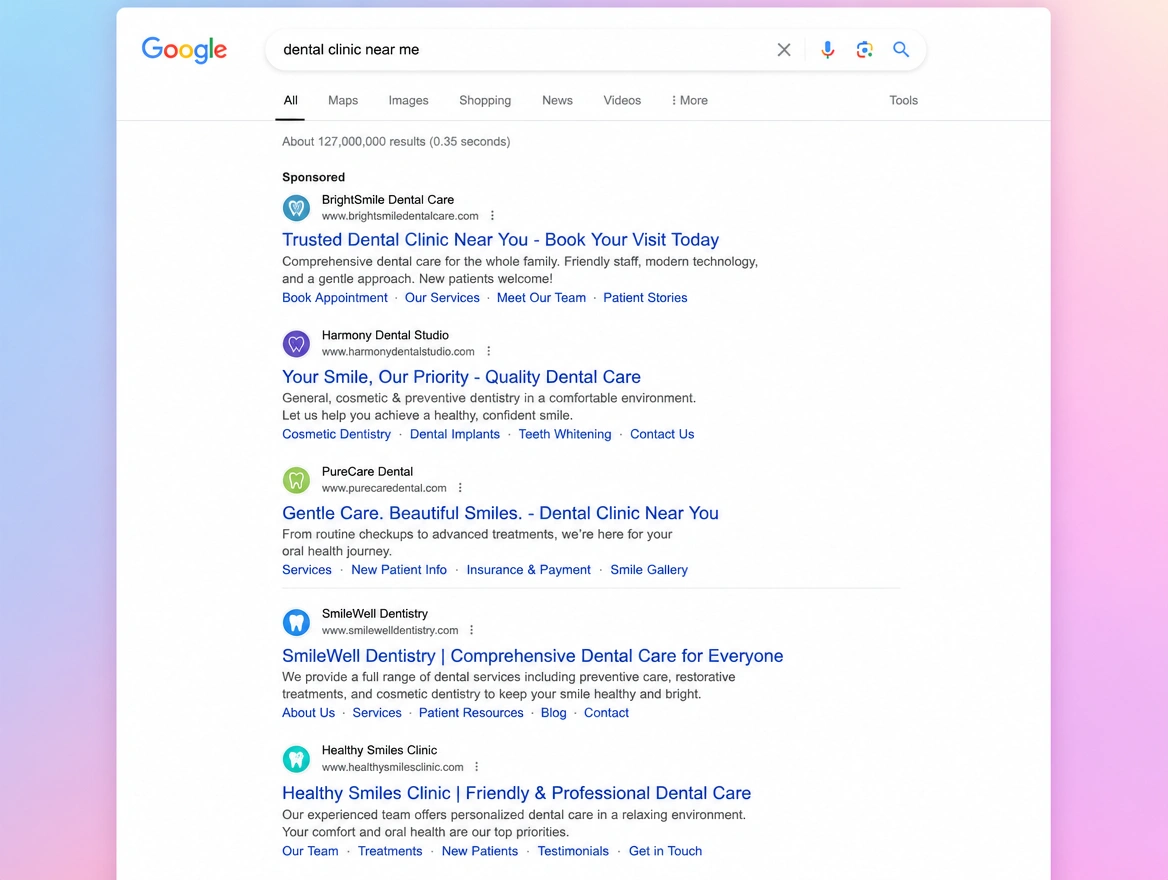The height and width of the screenshot is (880, 1168).
Task: Clear the search query with X icon
Action: click(784, 50)
